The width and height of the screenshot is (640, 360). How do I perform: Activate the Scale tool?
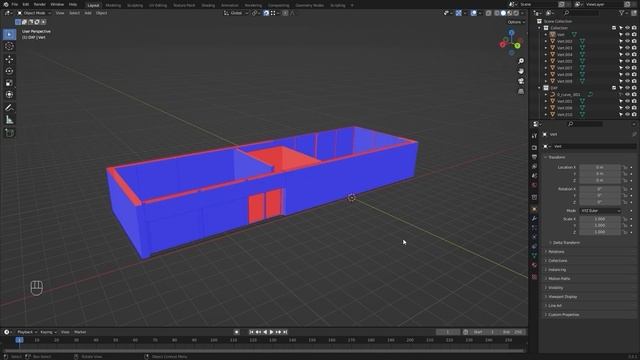click(9, 83)
